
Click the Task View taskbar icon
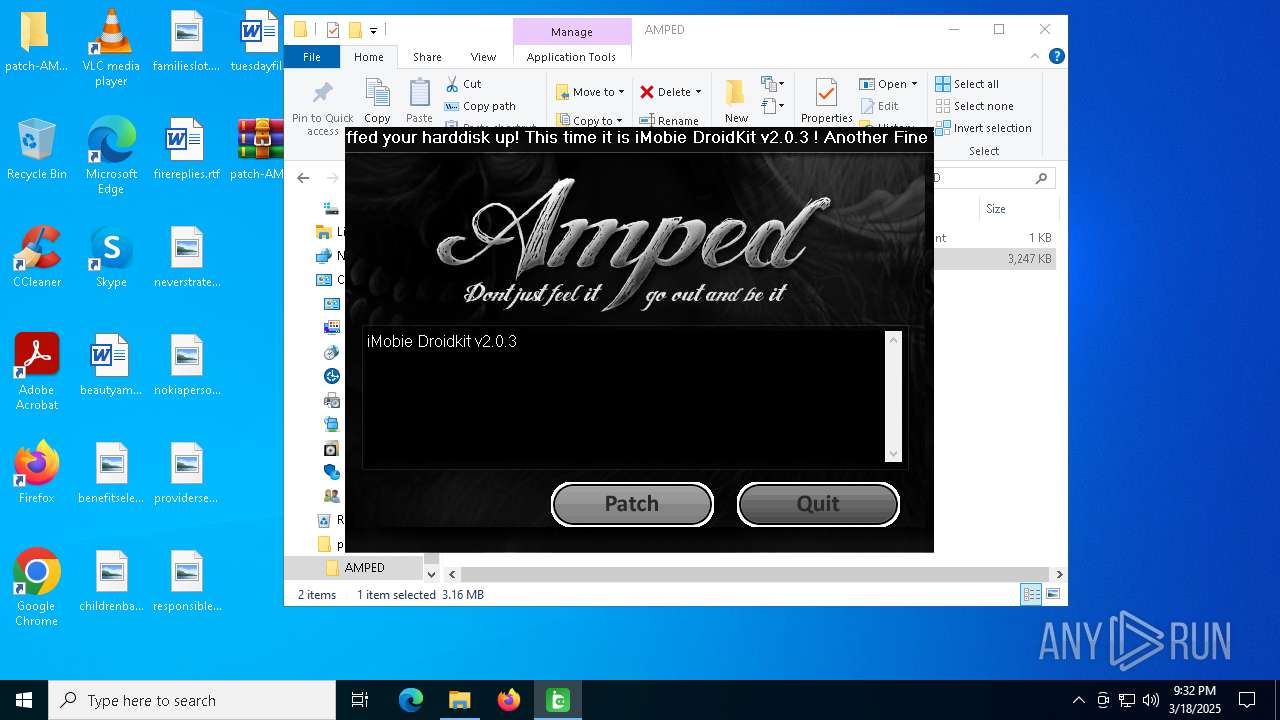click(360, 700)
